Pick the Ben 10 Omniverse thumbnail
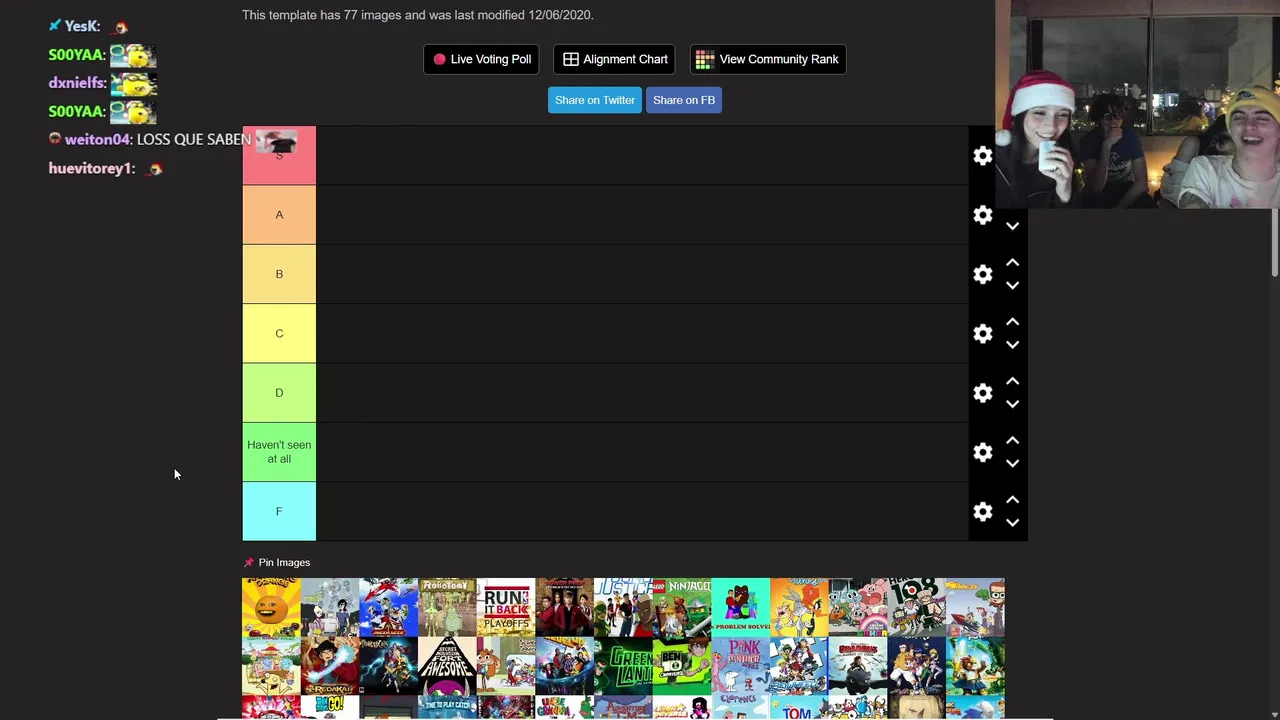Viewport: 1280px width, 720px height. click(x=682, y=666)
